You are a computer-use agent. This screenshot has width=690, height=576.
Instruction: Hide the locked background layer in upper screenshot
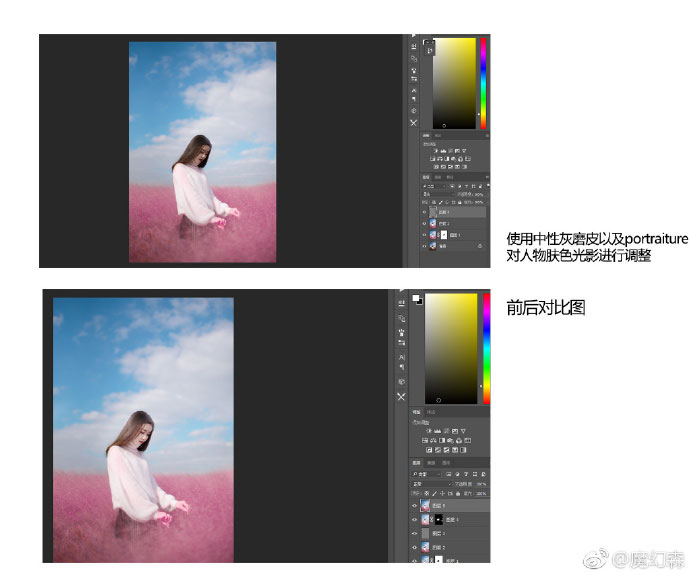pos(424,246)
